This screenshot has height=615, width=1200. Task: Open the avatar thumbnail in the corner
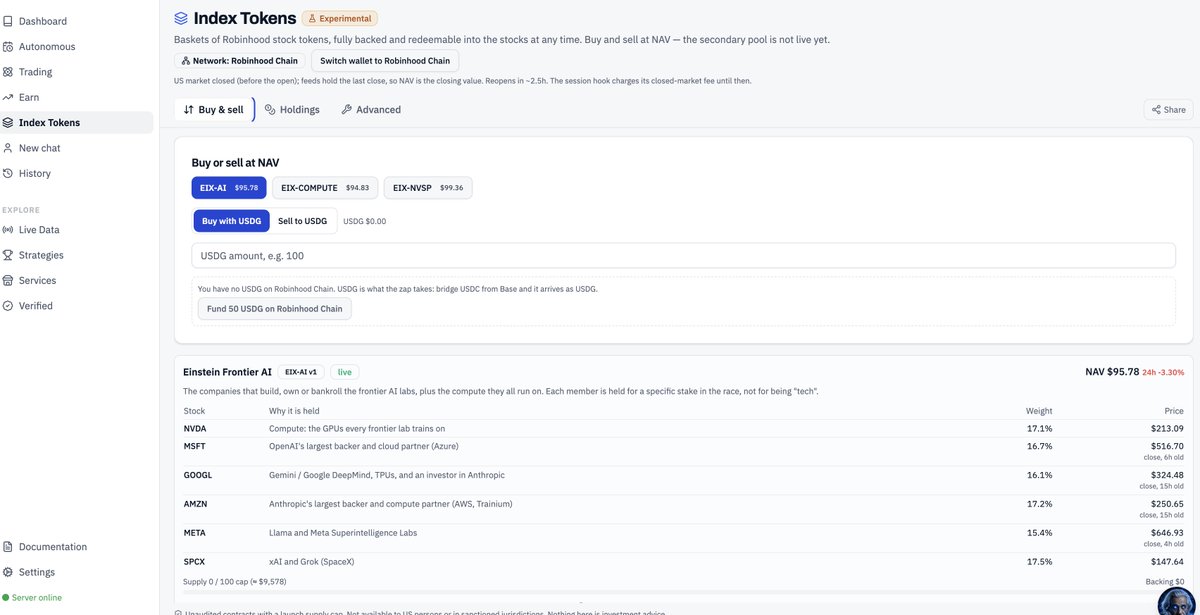coord(1178,601)
